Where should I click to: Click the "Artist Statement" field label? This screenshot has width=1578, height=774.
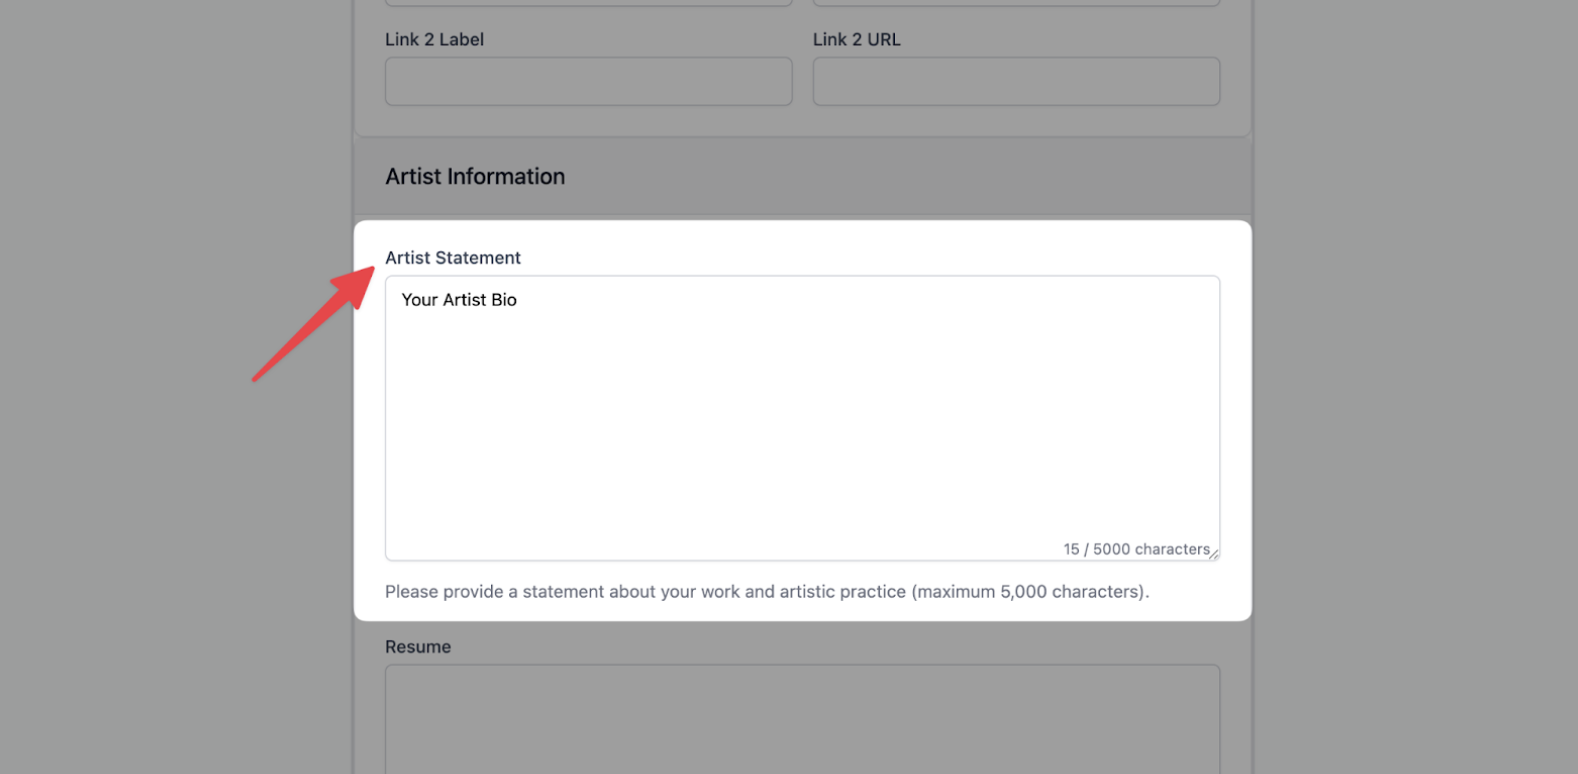tap(453, 258)
